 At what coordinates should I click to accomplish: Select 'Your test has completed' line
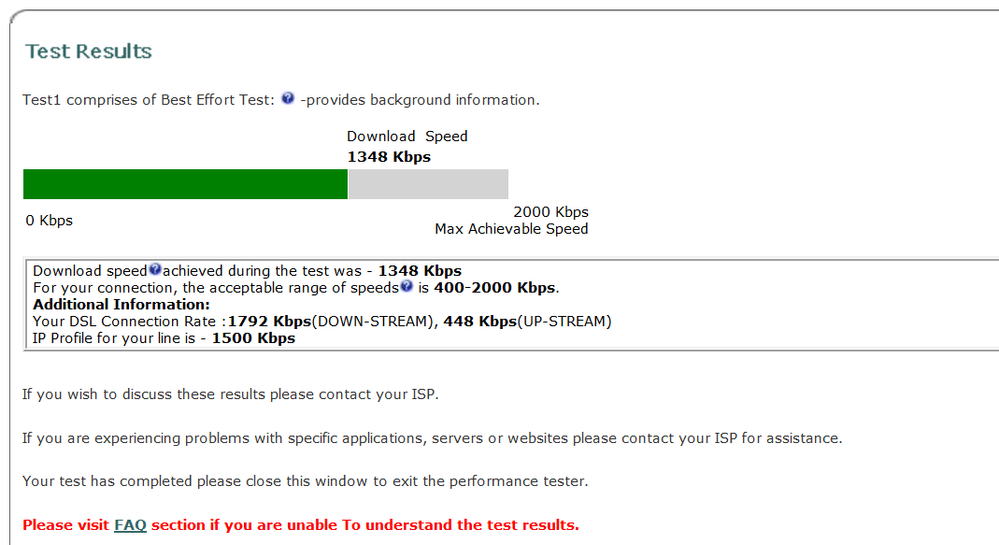click(305, 481)
